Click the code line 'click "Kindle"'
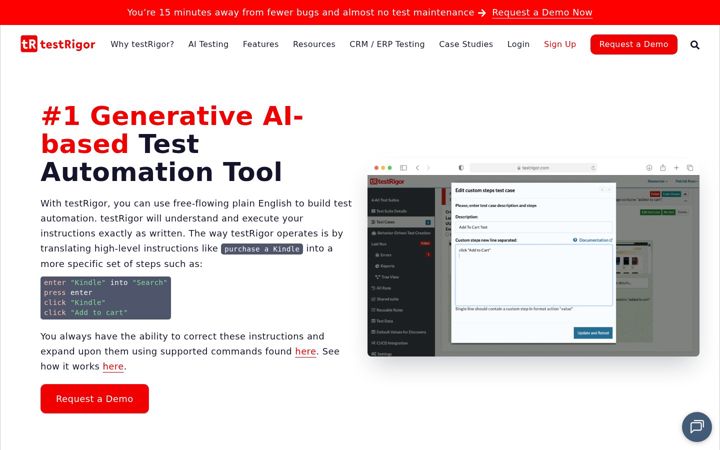 pos(74,303)
